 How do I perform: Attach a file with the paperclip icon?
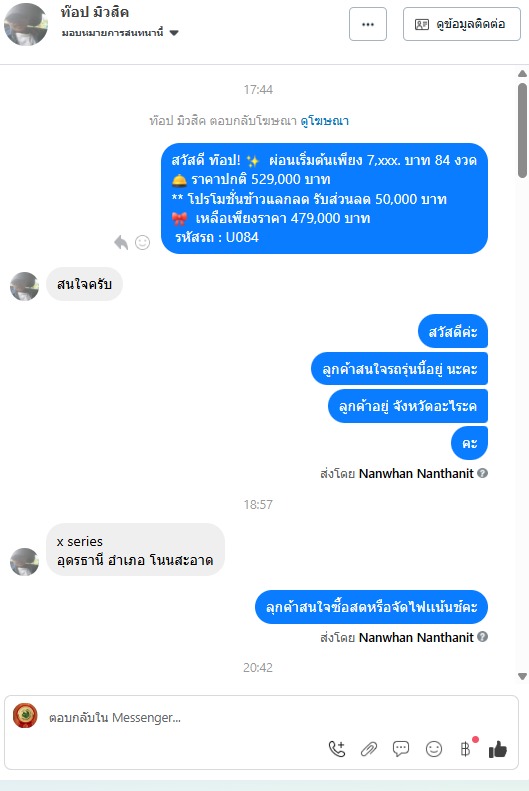[x=369, y=749]
